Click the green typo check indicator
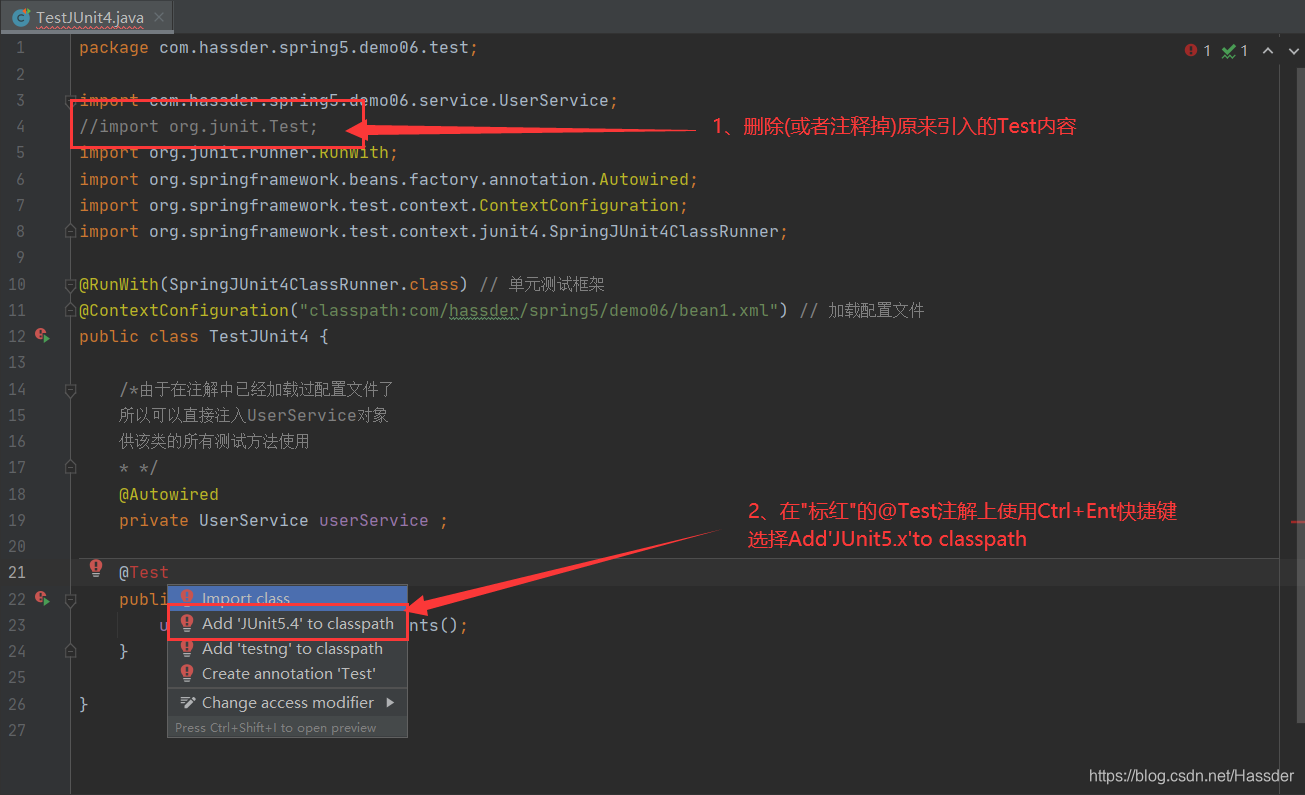1305x795 pixels. (x=1235, y=51)
